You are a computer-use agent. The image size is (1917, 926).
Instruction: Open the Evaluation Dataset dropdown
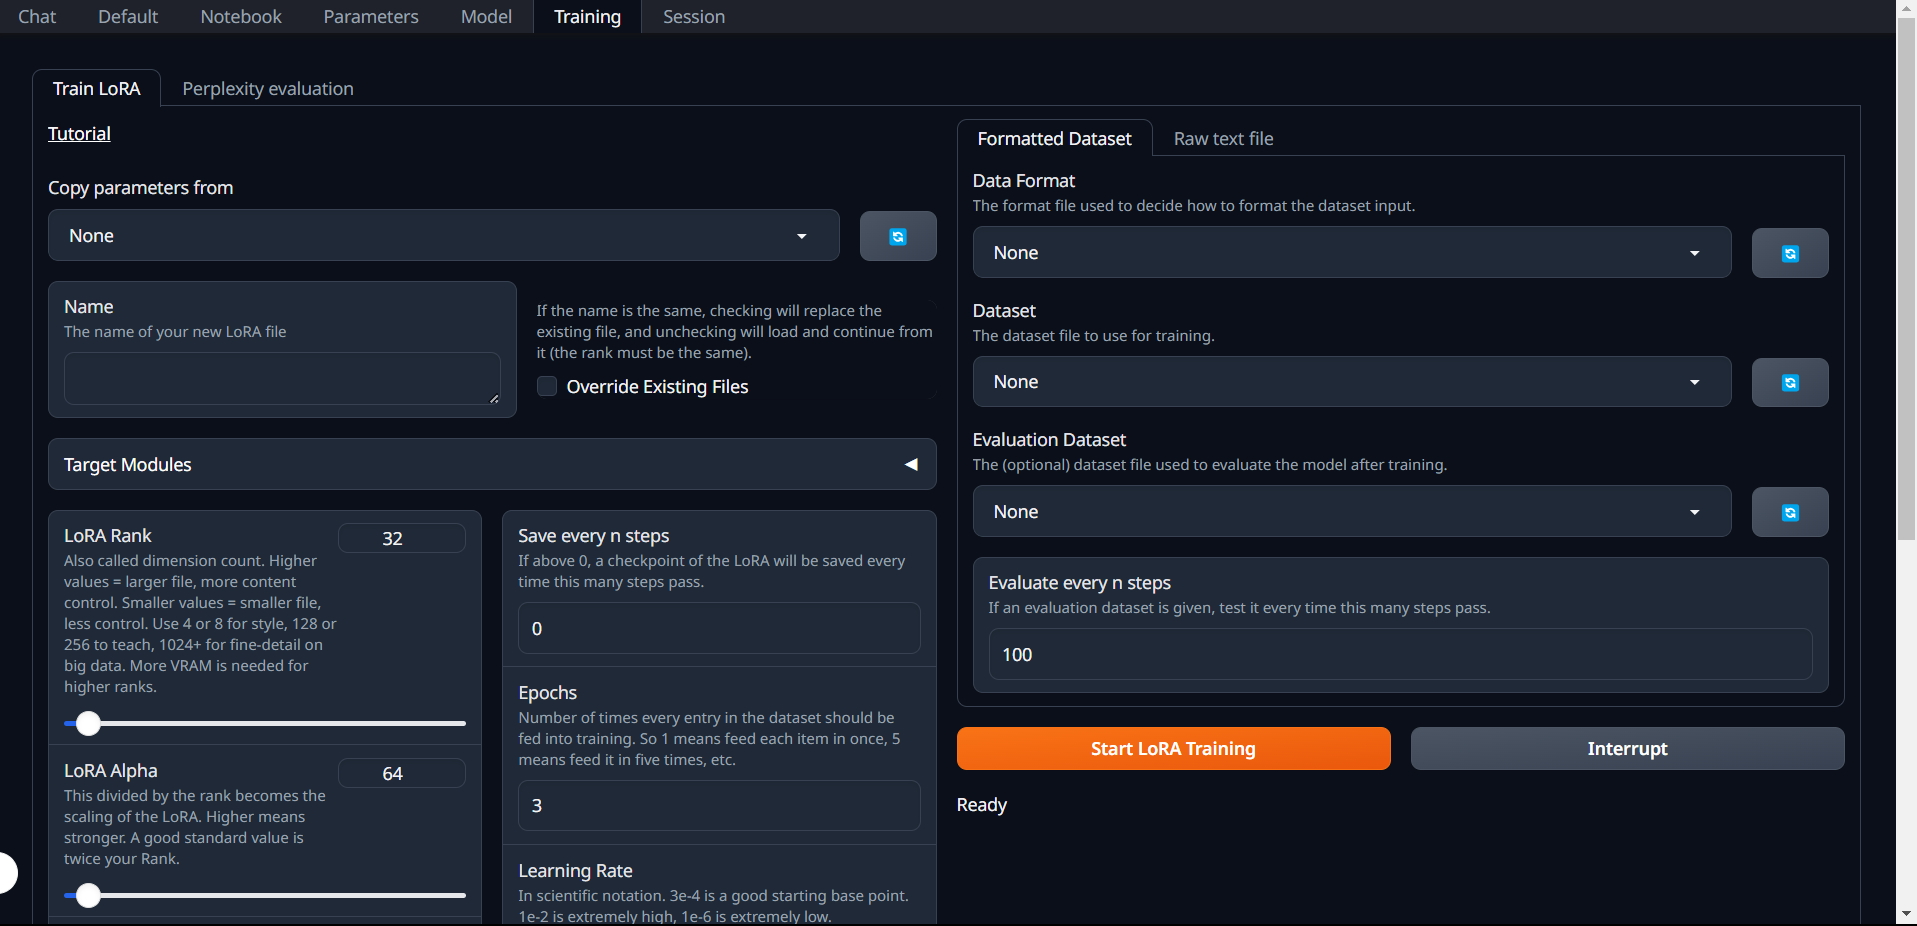click(x=1351, y=512)
